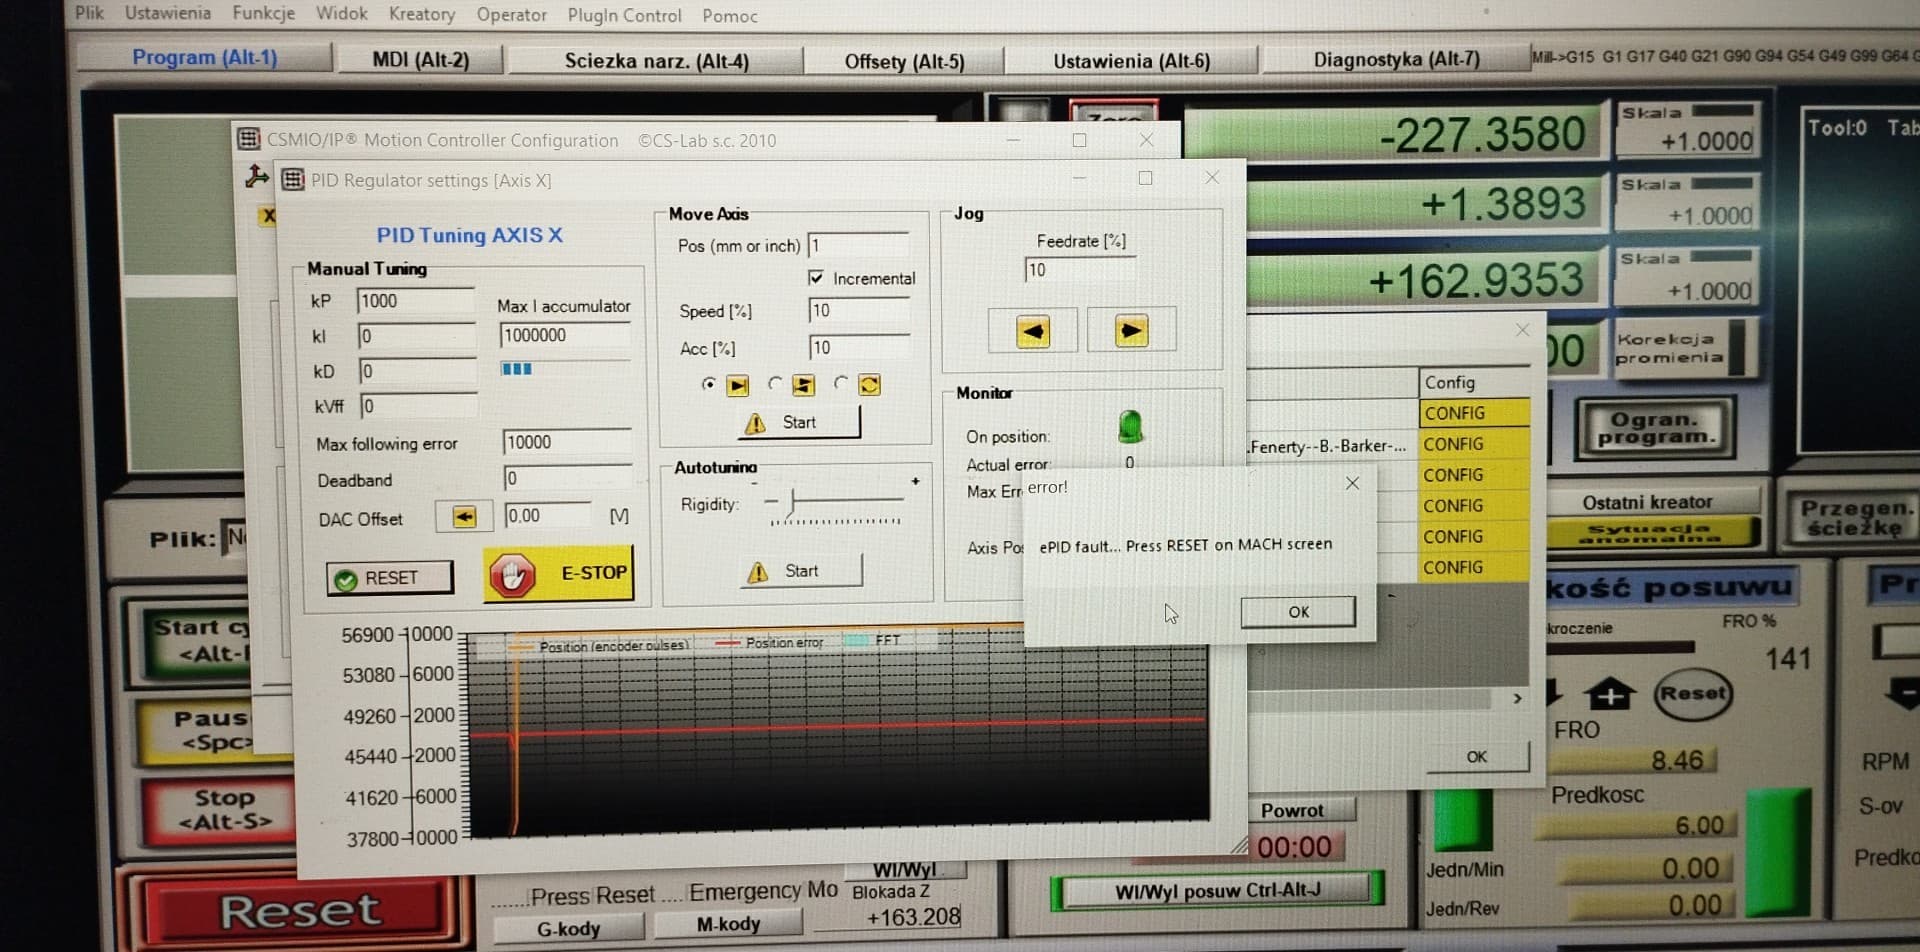Open the Plugin Control menu
Viewport: 1920px width, 952px height.
pyautogui.click(x=624, y=15)
